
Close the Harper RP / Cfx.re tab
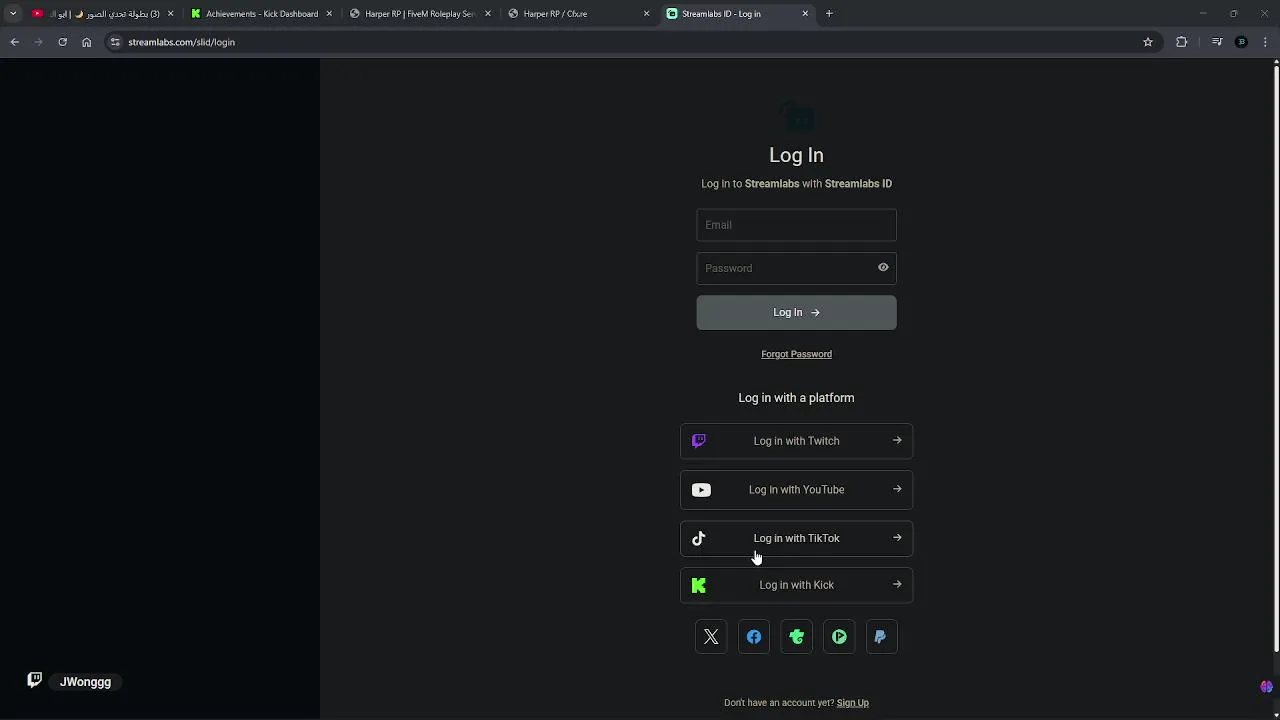pos(646,14)
